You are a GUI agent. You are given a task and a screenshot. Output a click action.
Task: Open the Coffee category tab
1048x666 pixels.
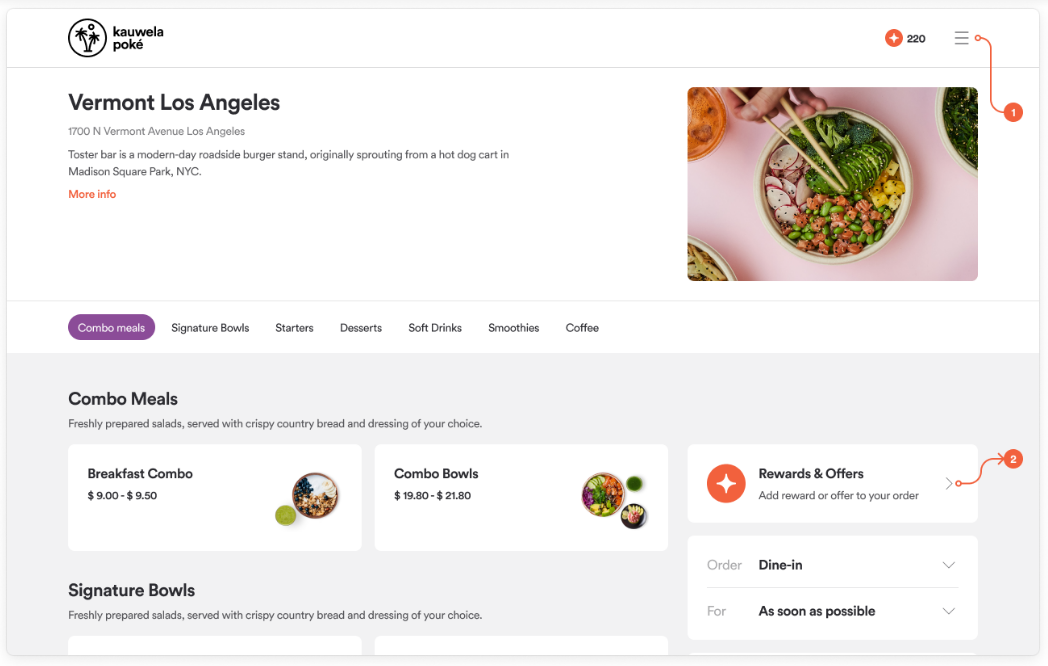(582, 328)
